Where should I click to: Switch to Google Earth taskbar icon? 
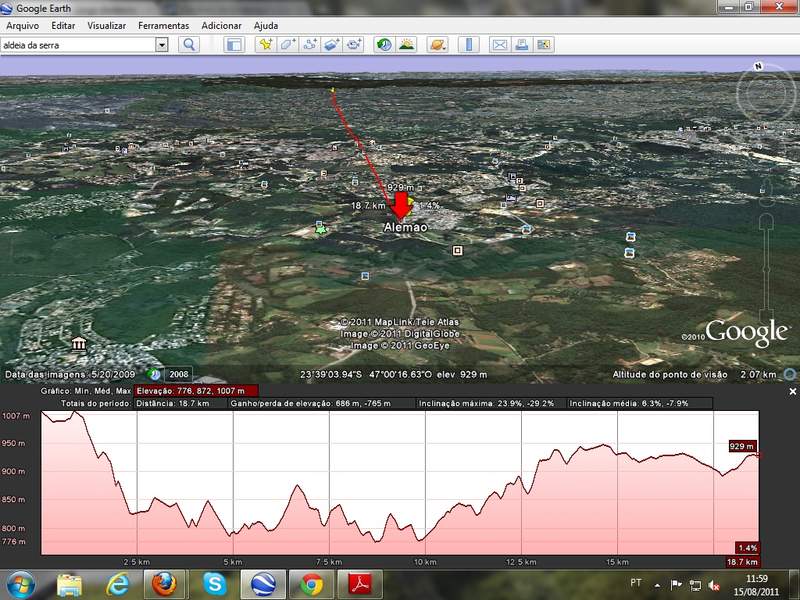click(263, 585)
